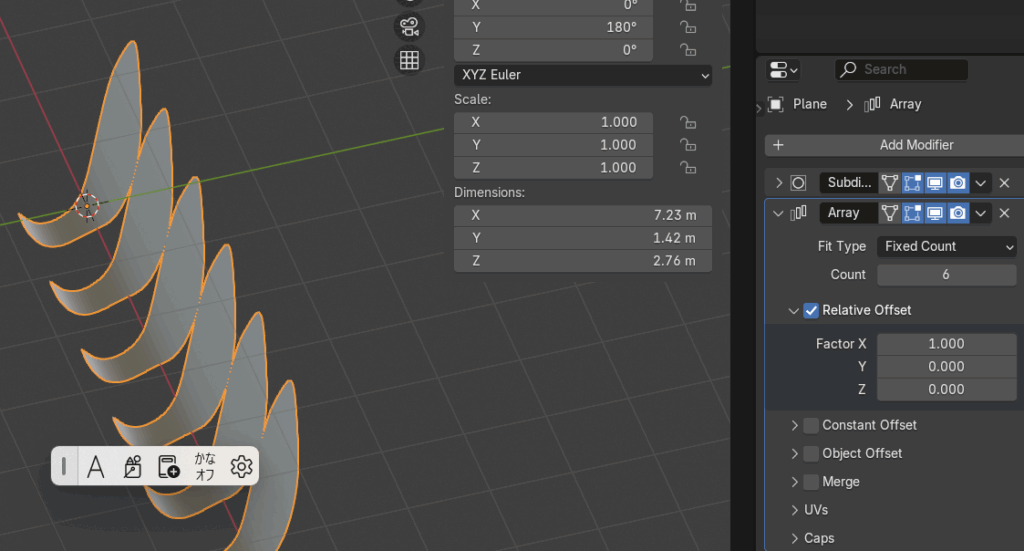
Task: Toggle the lock for Scale X
Action: tap(688, 122)
